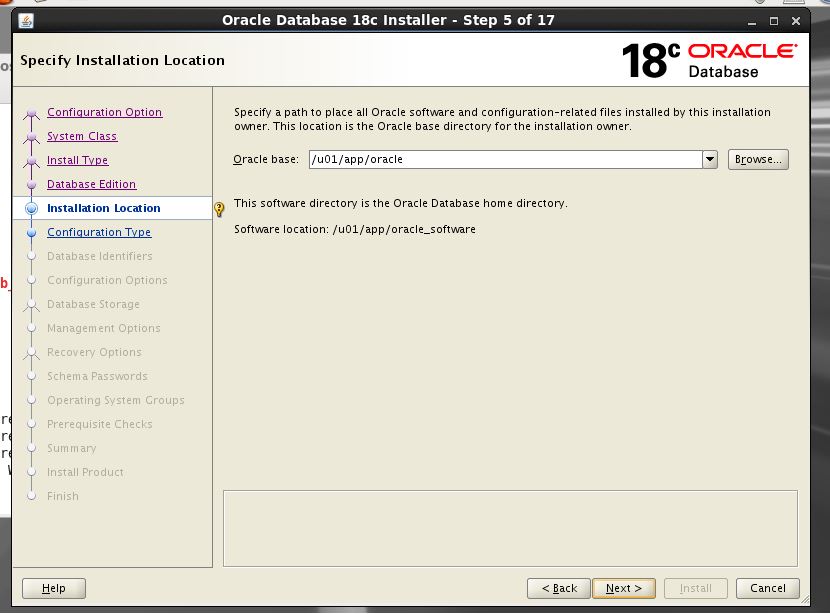
Task: Click the Oracle 18c Database logo
Action: tap(709, 60)
